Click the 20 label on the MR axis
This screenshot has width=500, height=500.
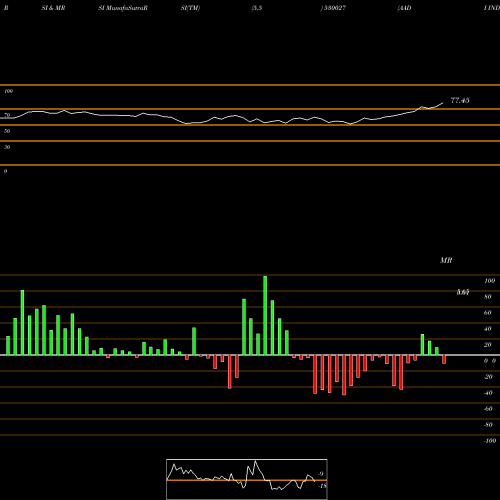[488, 345]
